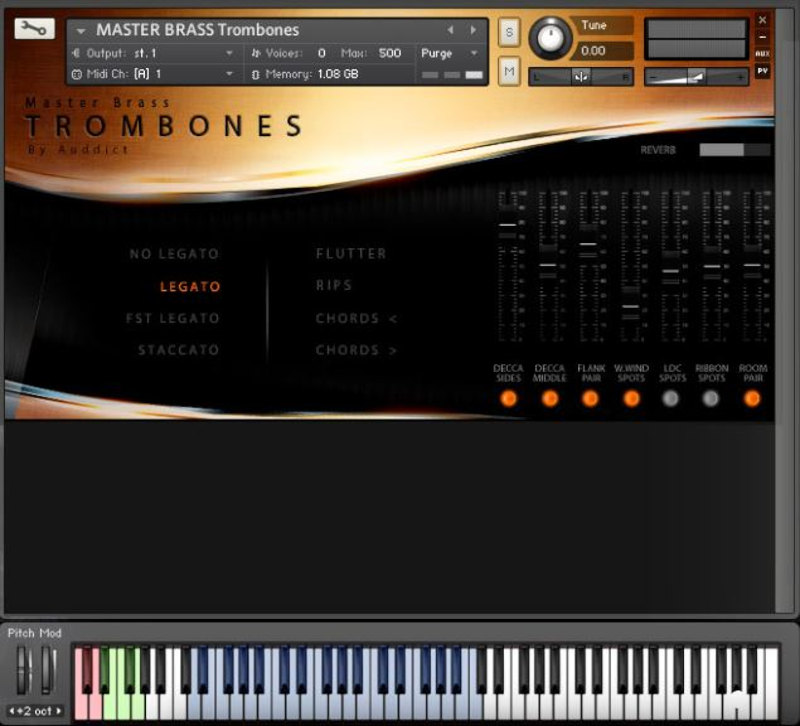
Task: Click the output speaker icon
Action: point(76,53)
